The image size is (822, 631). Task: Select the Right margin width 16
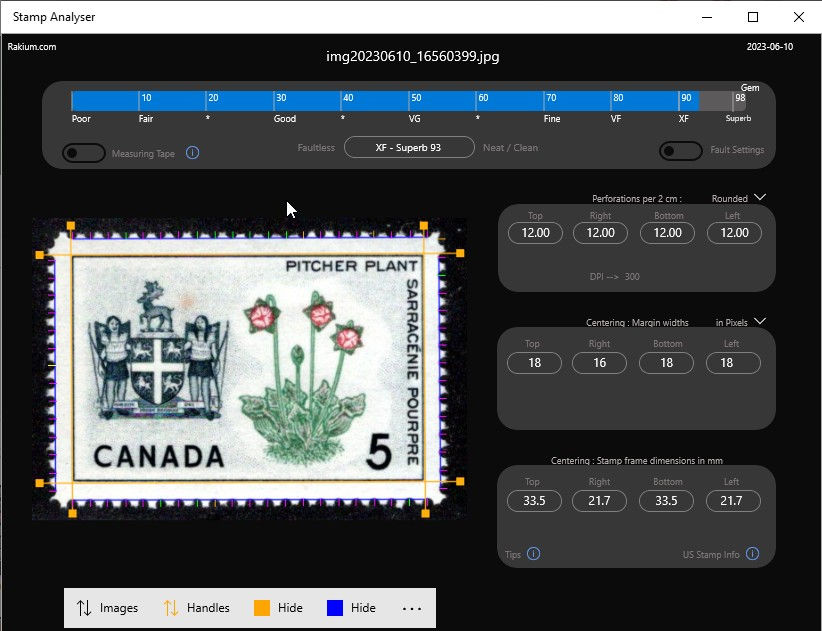click(x=599, y=363)
